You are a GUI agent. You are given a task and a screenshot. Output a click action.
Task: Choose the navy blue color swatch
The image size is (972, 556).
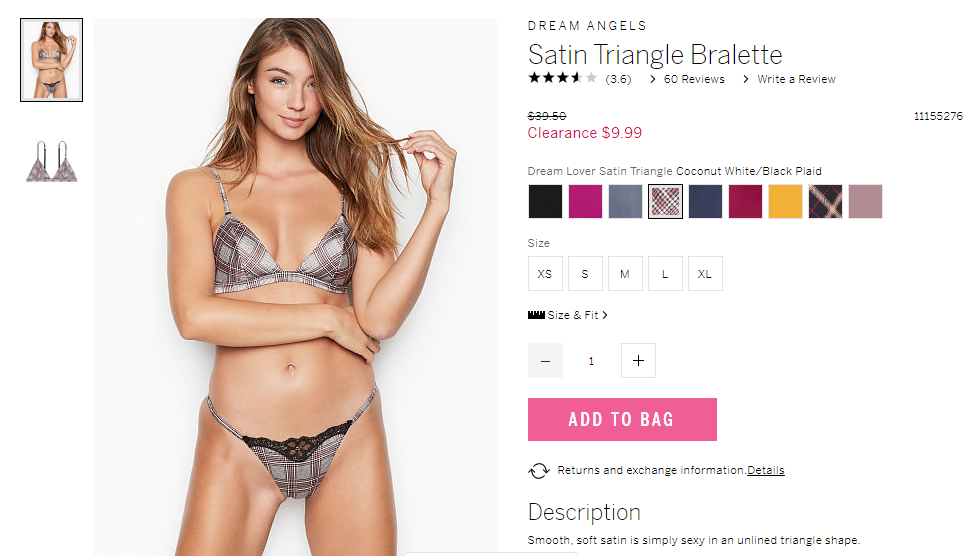pyautogui.click(x=705, y=201)
